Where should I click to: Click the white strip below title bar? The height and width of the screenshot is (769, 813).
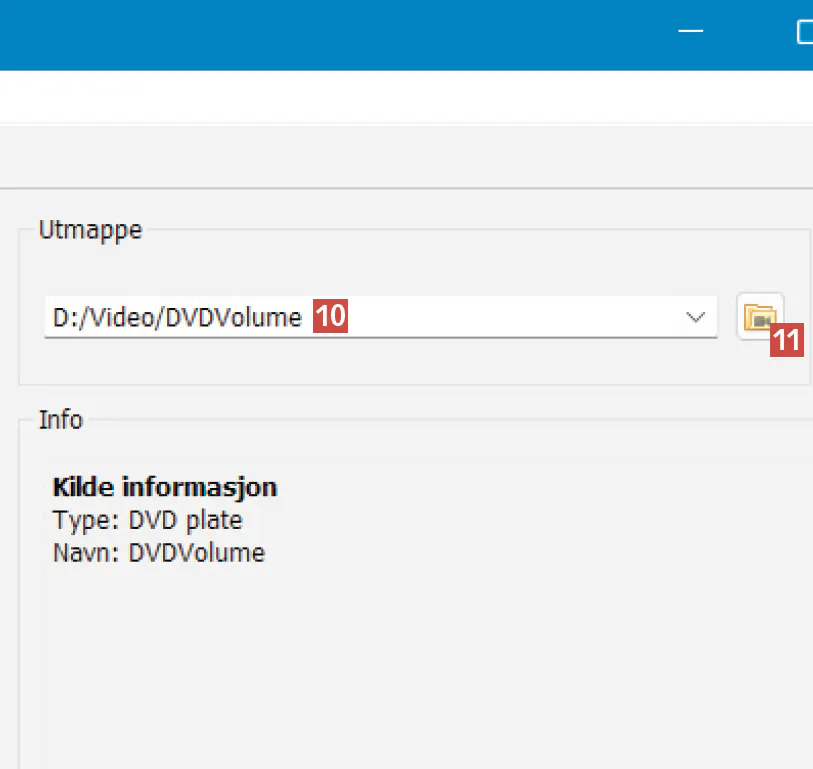coord(400,96)
